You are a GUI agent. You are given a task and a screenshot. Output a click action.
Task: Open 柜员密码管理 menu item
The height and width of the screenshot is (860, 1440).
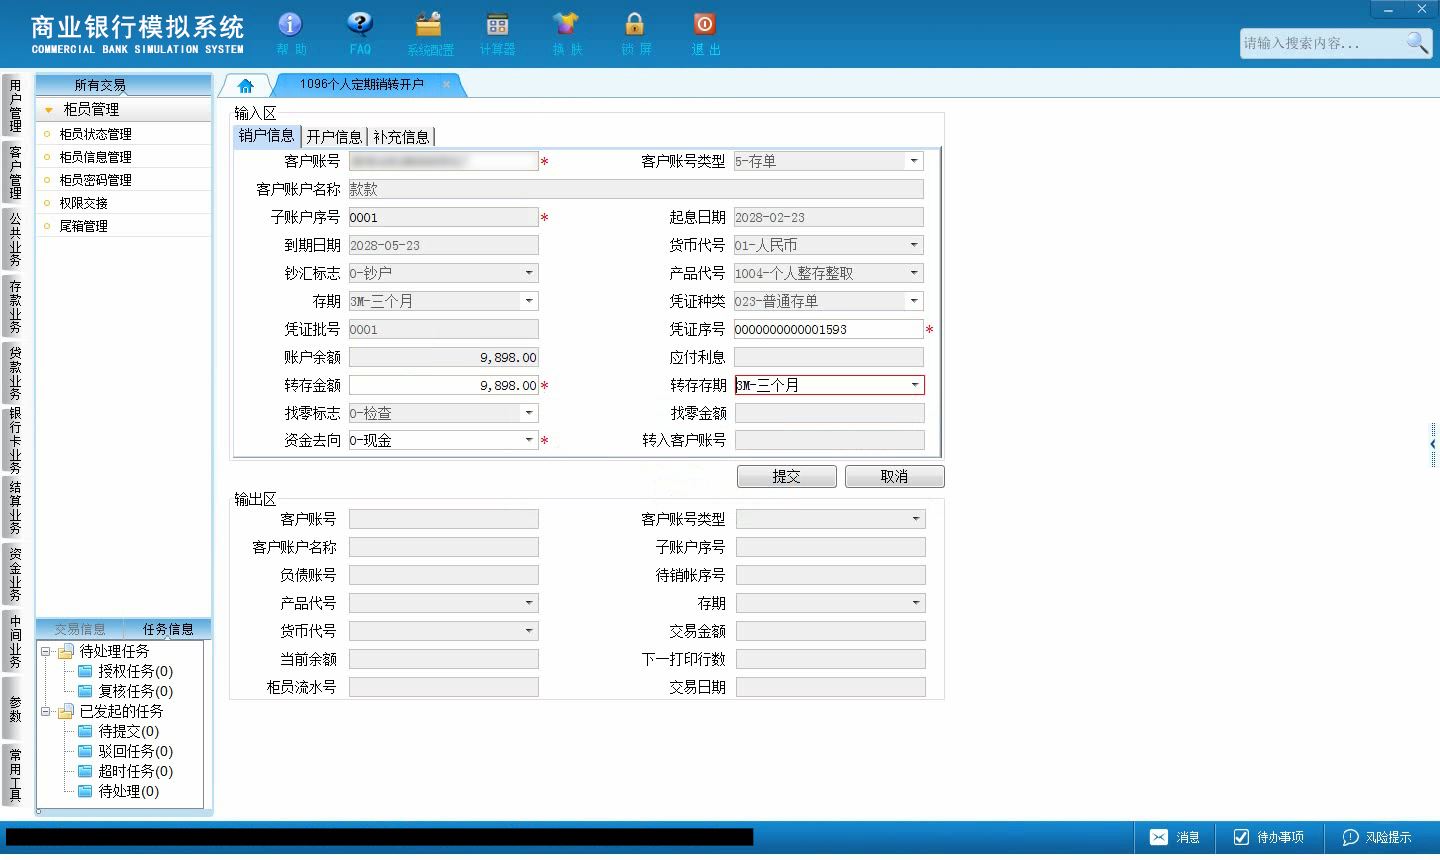click(95, 180)
